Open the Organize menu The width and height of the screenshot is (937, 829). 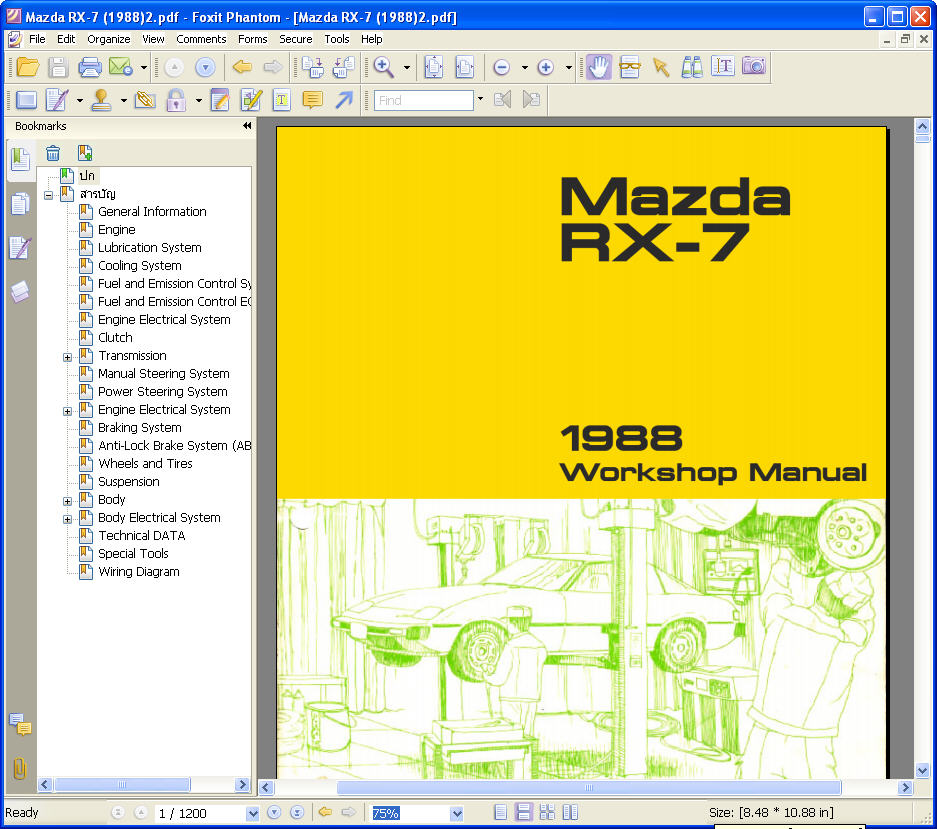coord(109,39)
